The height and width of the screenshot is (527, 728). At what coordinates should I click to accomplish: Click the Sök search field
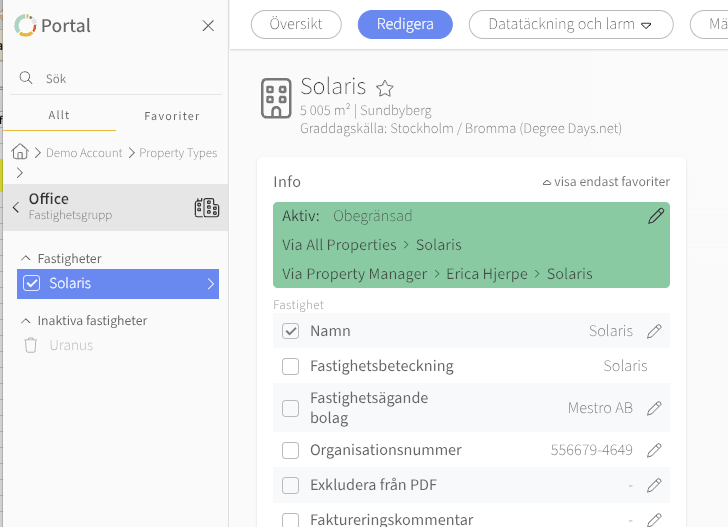[120, 78]
